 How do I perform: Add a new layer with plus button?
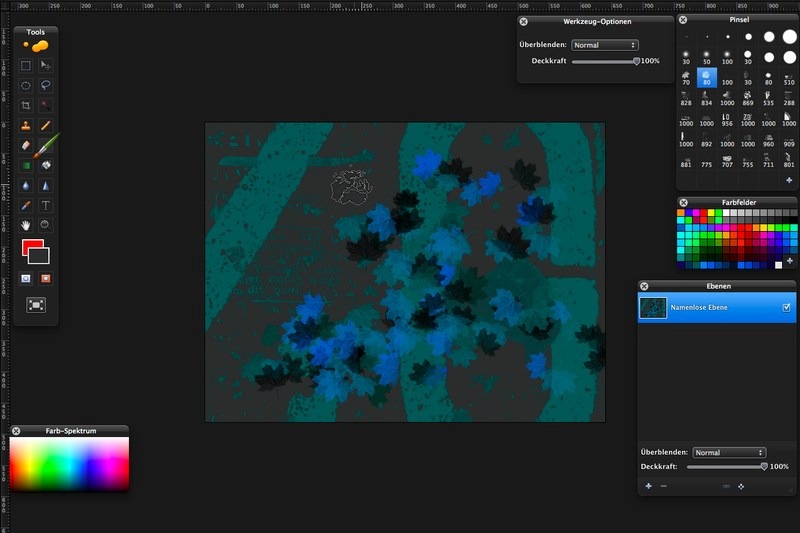[648, 486]
